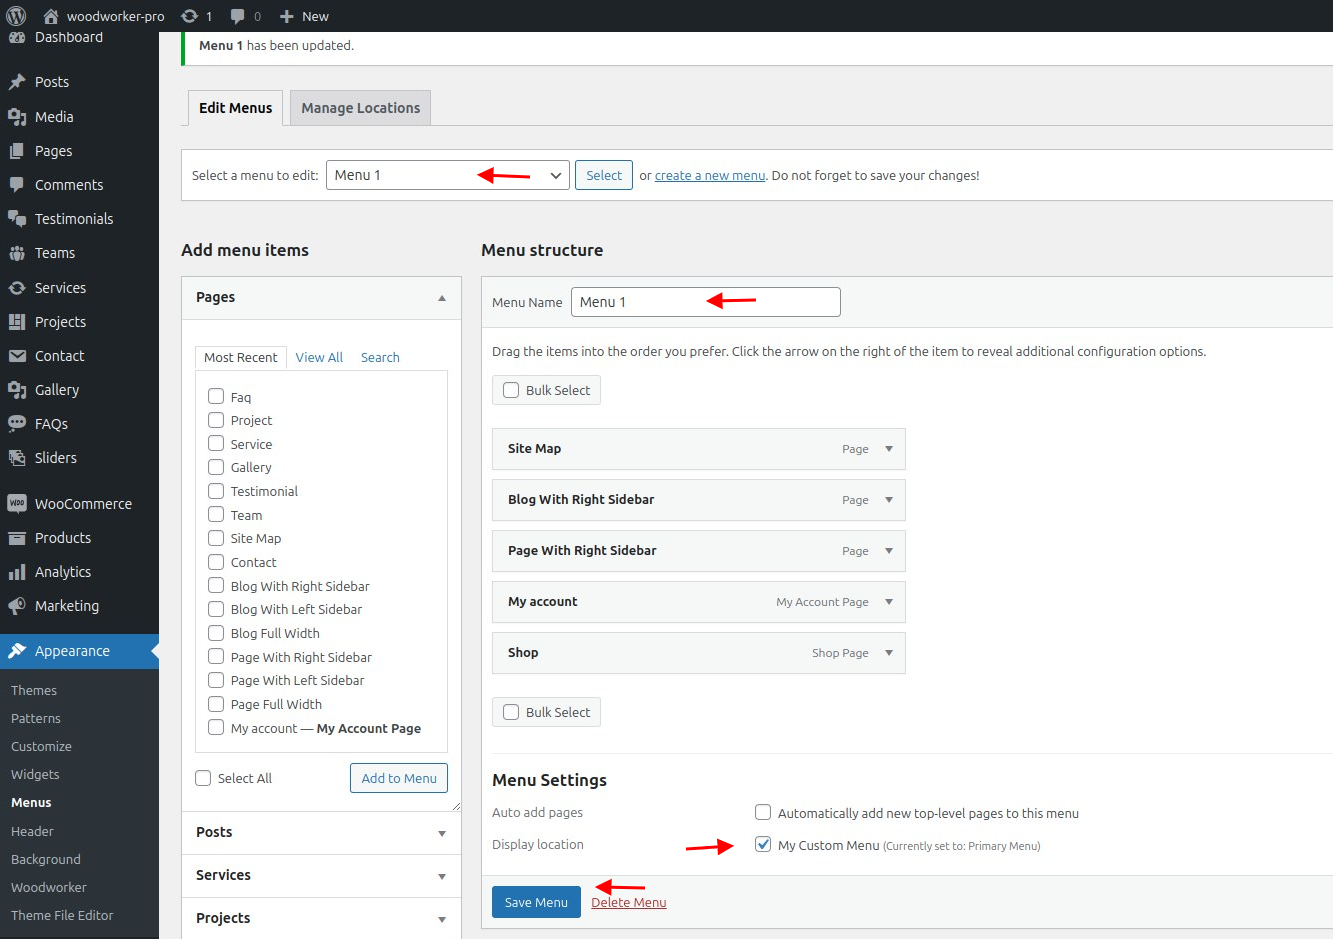Open Sliders in the admin sidebar
This screenshot has height=939, width=1333.
click(x=55, y=458)
